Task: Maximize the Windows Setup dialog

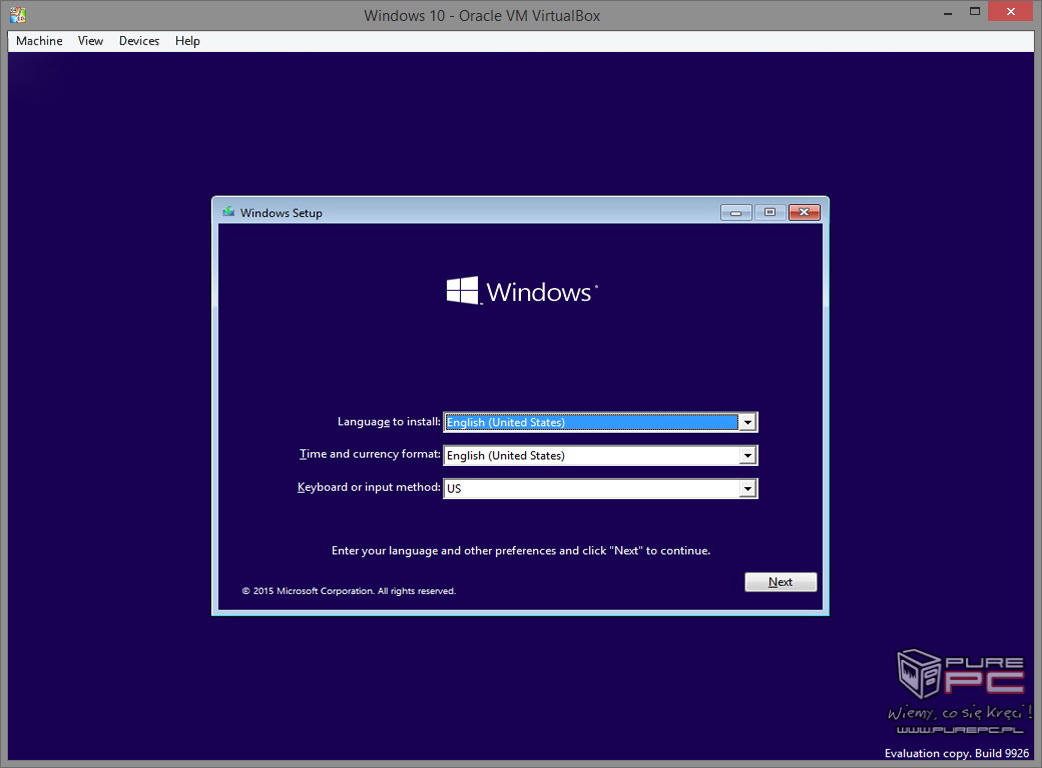Action: tap(770, 213)
